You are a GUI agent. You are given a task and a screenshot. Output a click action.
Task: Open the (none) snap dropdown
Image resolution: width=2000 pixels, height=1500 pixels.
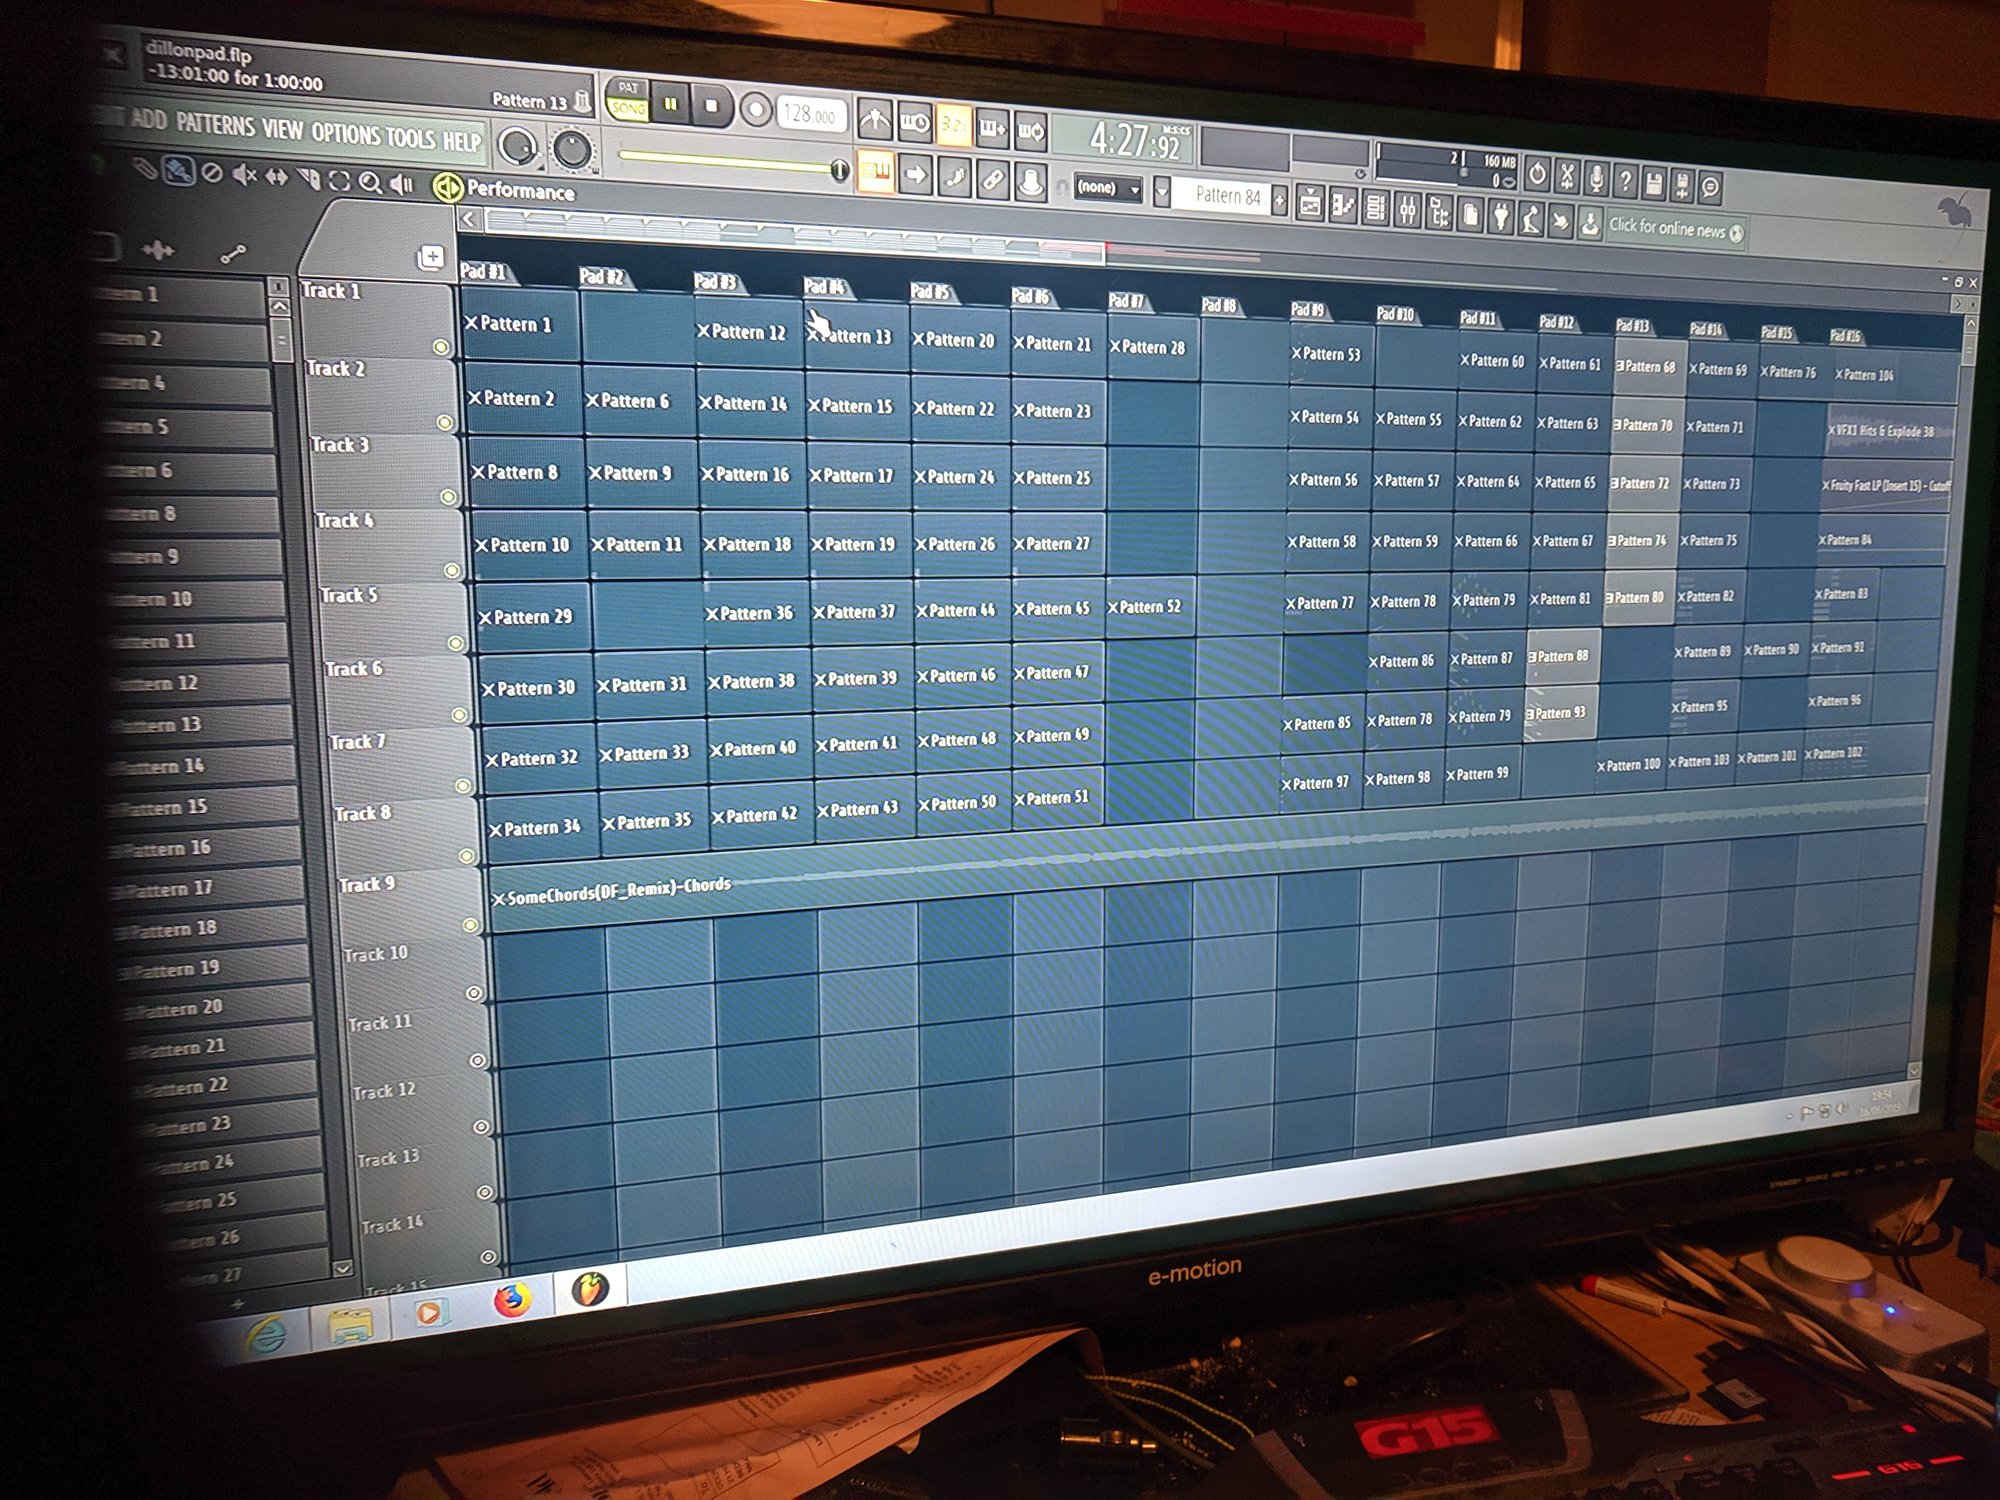pyautogui.click(x=1109, y=187)
